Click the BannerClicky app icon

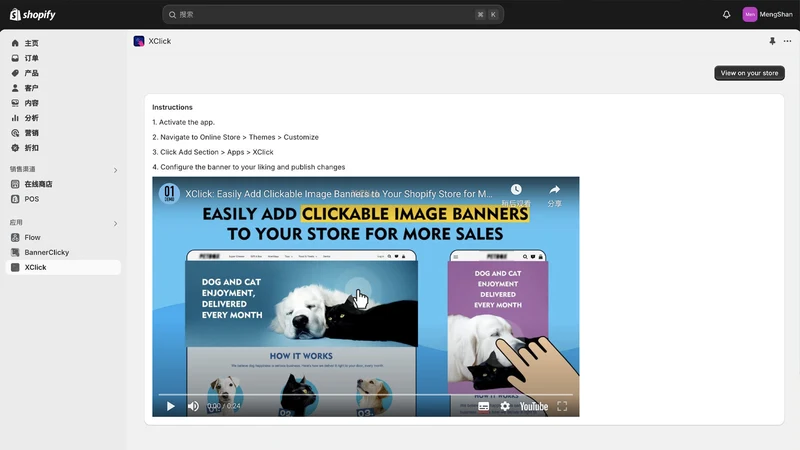pyautogui.click(x=15, y=252)
